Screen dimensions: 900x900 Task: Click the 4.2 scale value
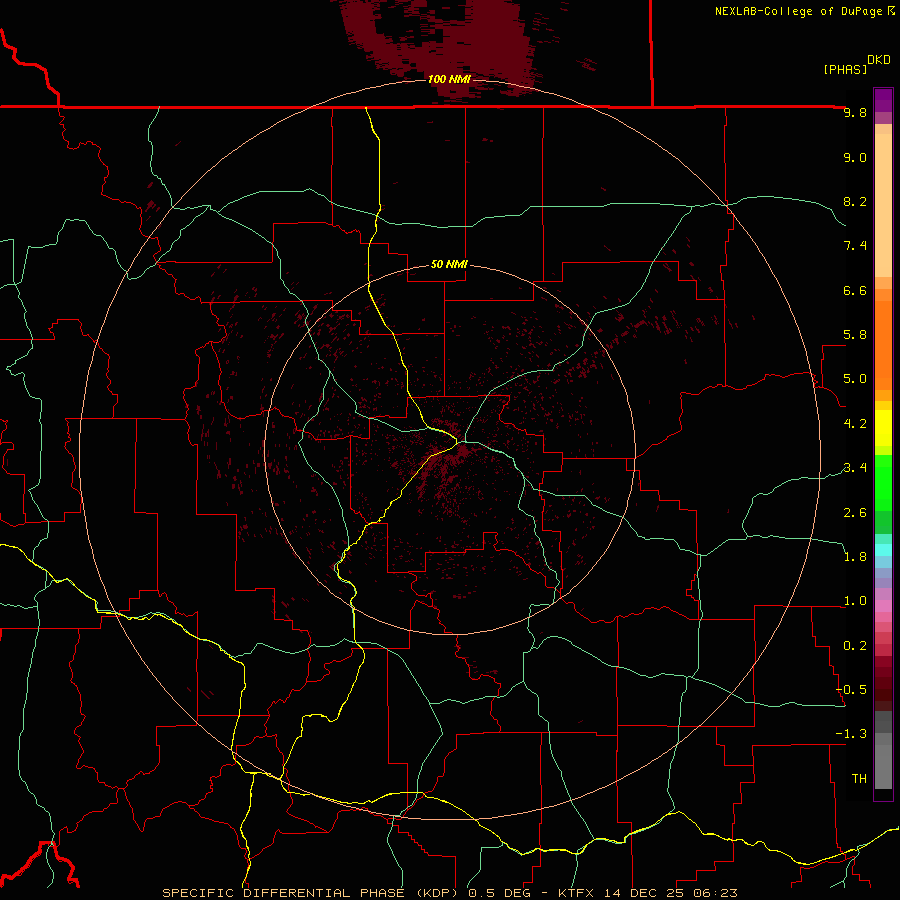click(855, 424)
